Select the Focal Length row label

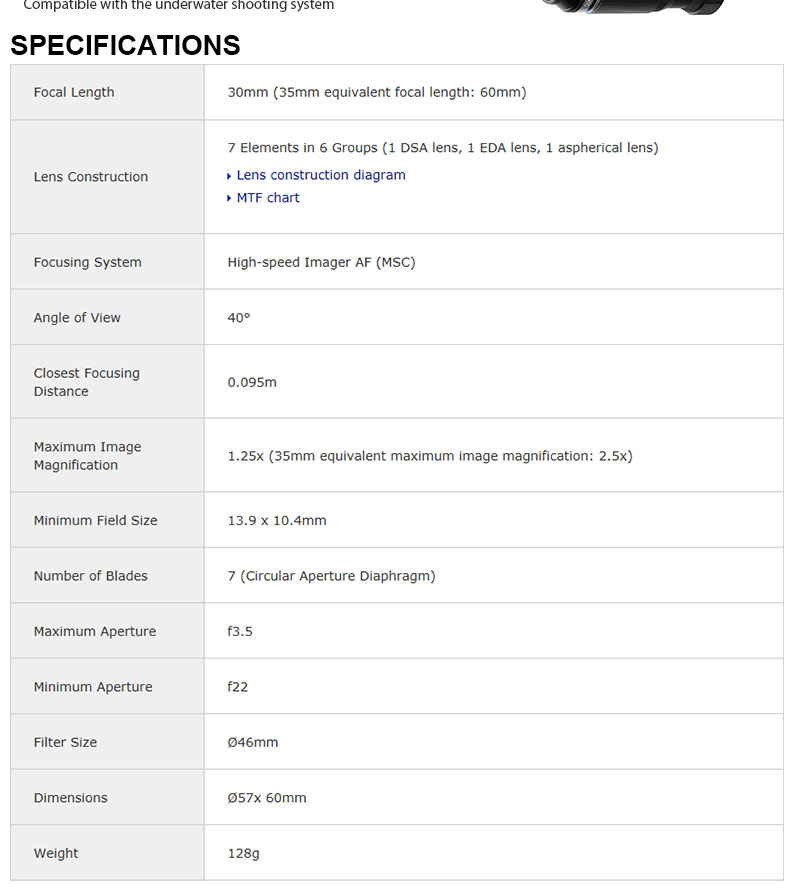coord(74,92)
